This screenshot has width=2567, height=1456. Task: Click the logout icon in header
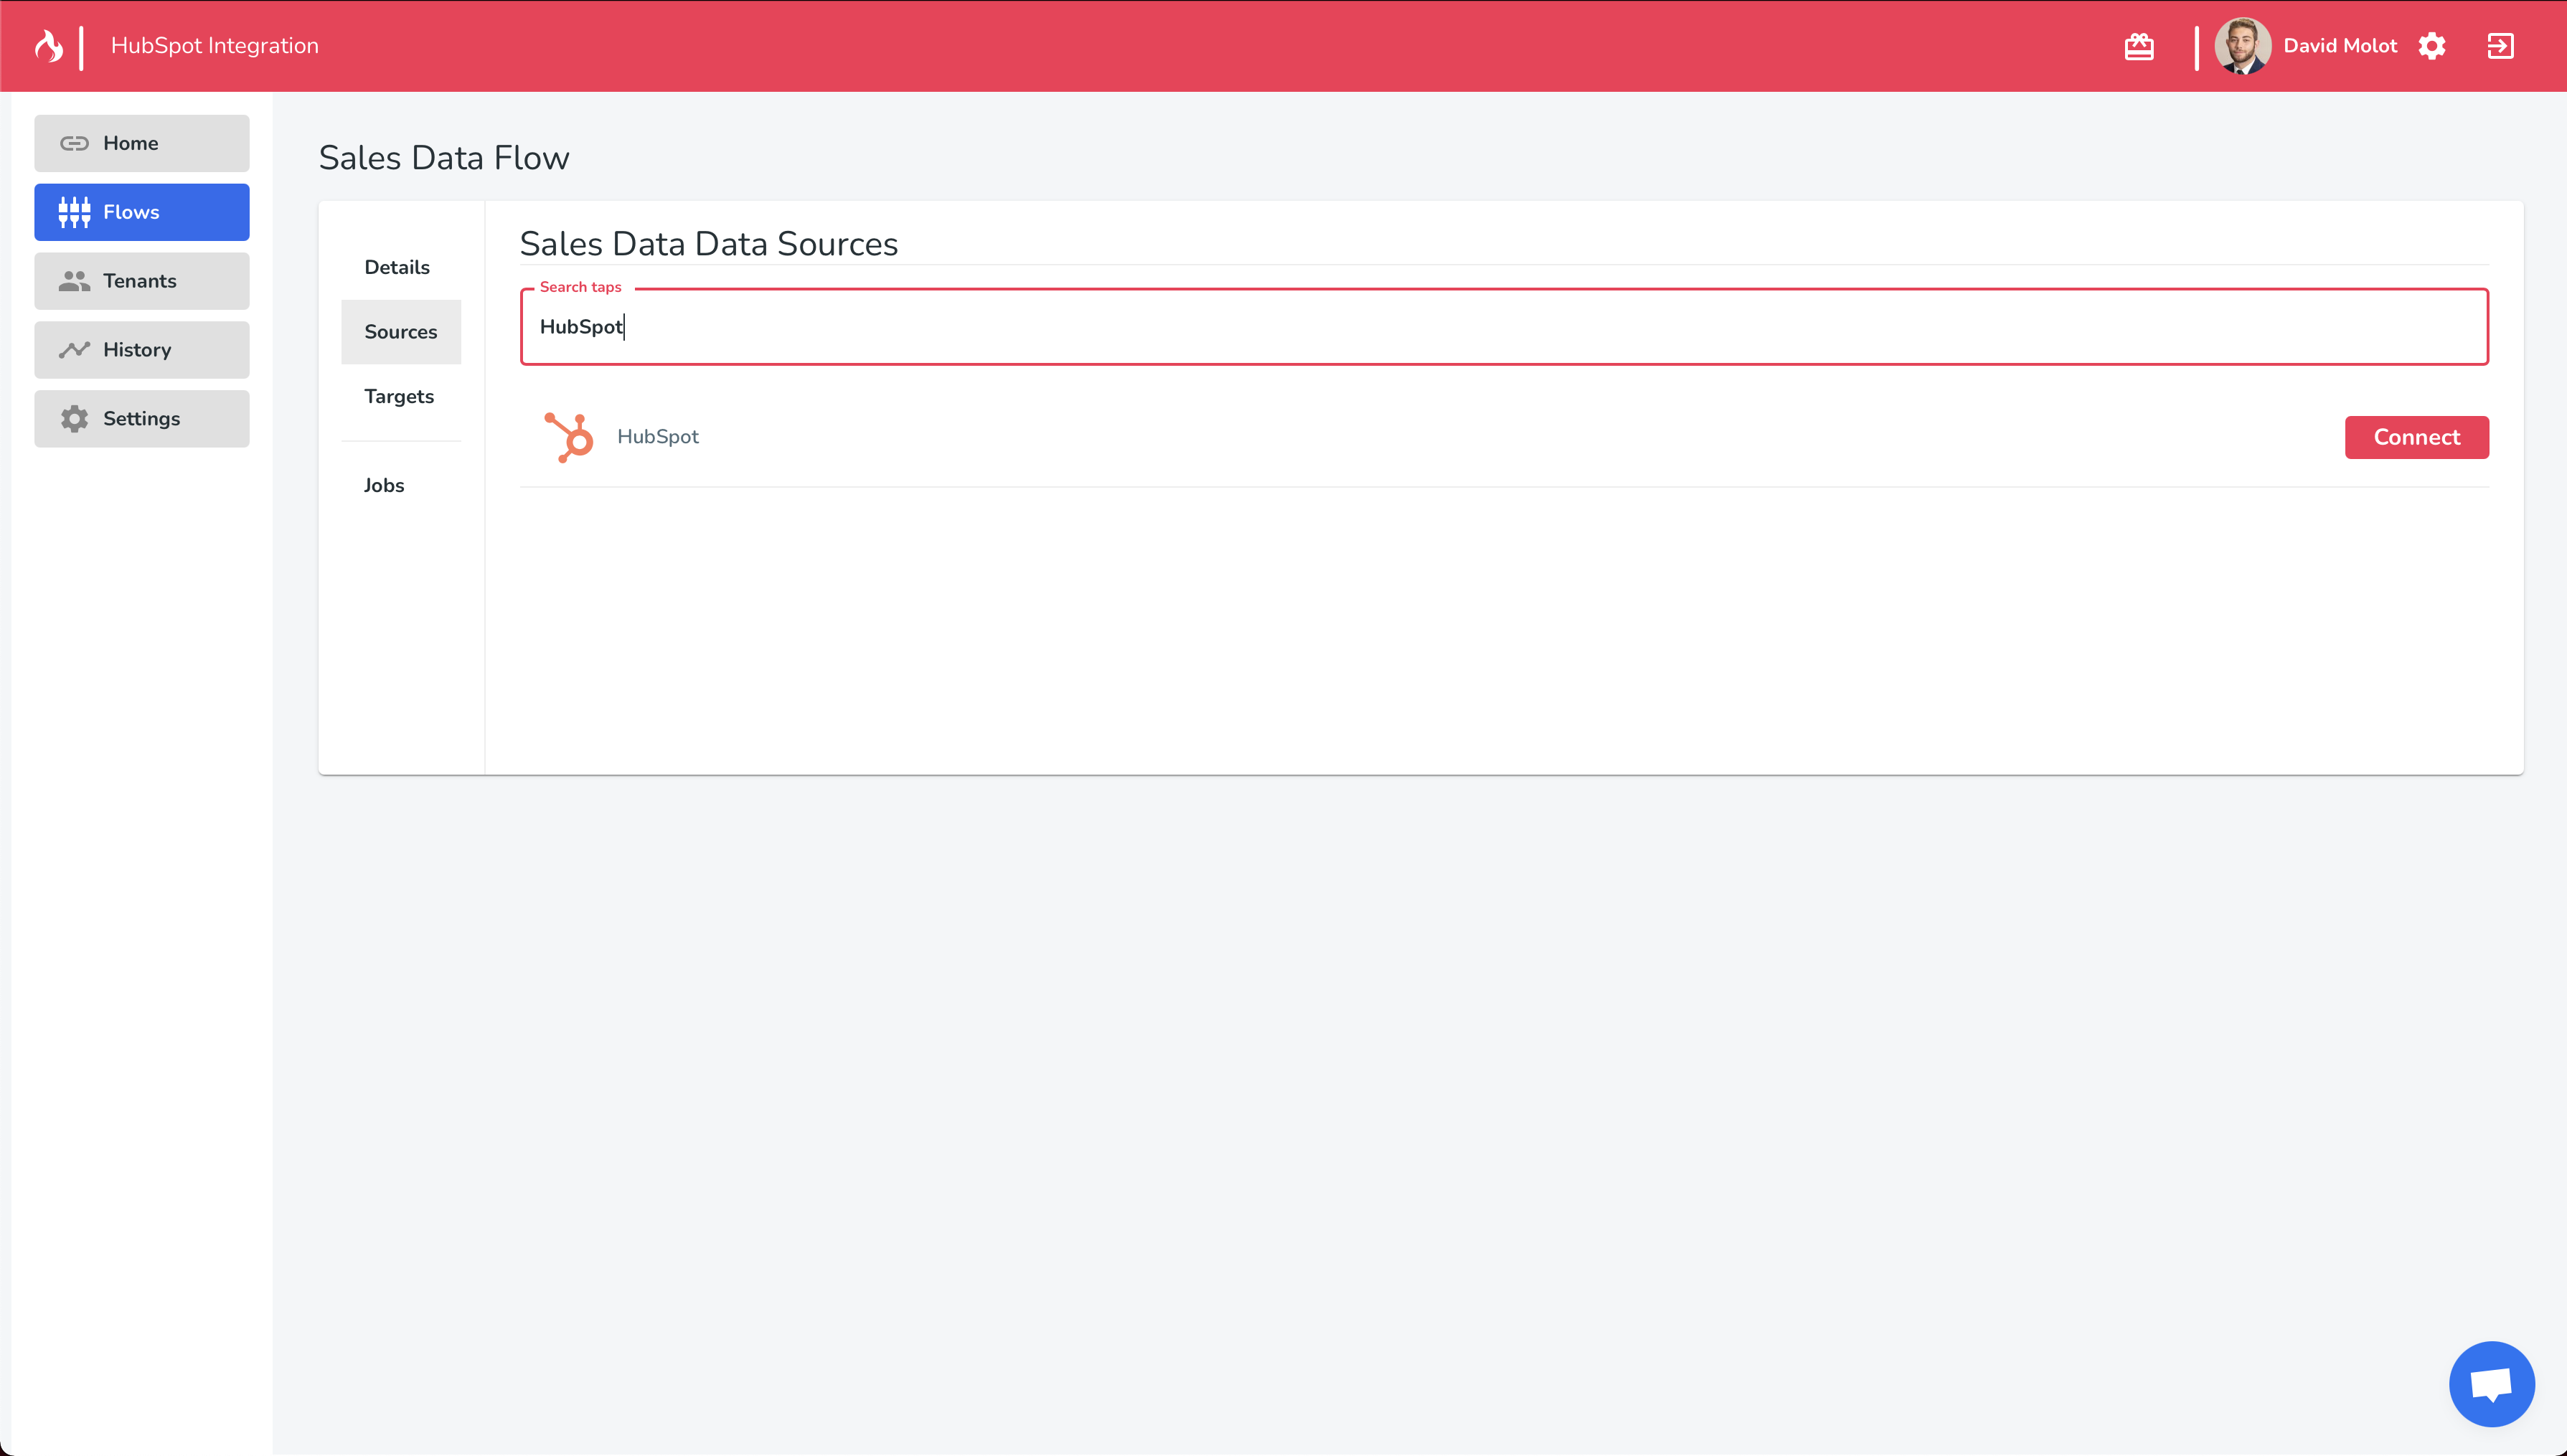coord(2500,46)
